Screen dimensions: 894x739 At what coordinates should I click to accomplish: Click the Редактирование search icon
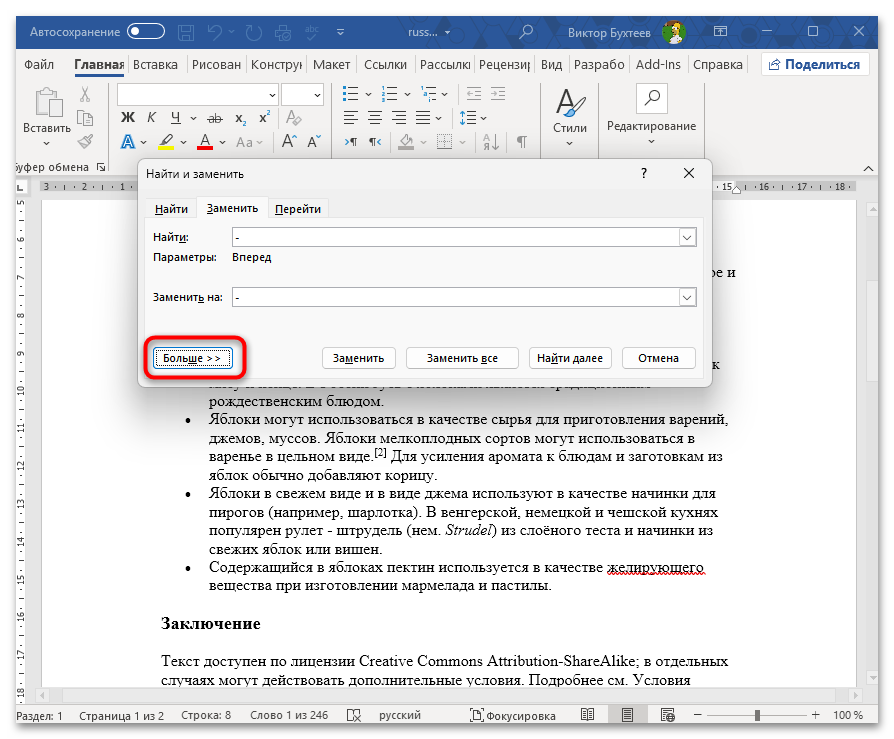coord(651,100)
